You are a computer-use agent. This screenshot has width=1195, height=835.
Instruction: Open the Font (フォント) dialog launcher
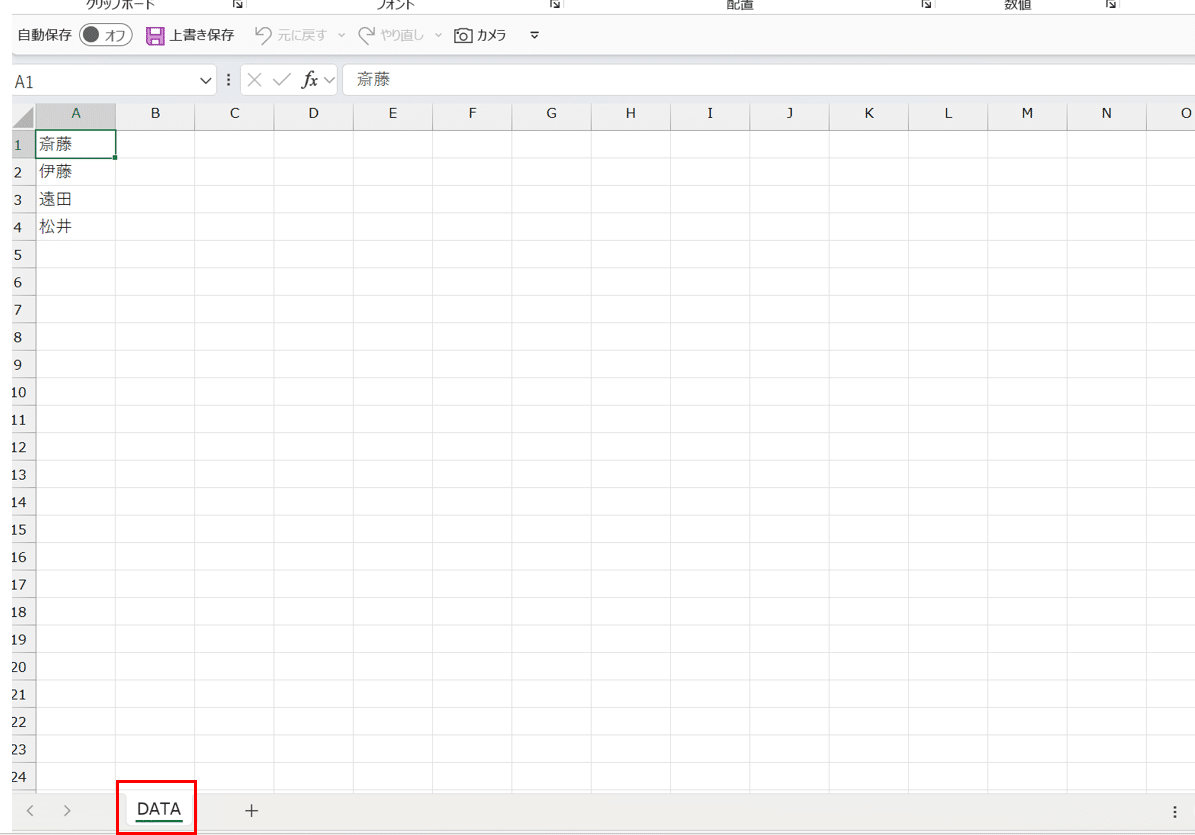554,5
